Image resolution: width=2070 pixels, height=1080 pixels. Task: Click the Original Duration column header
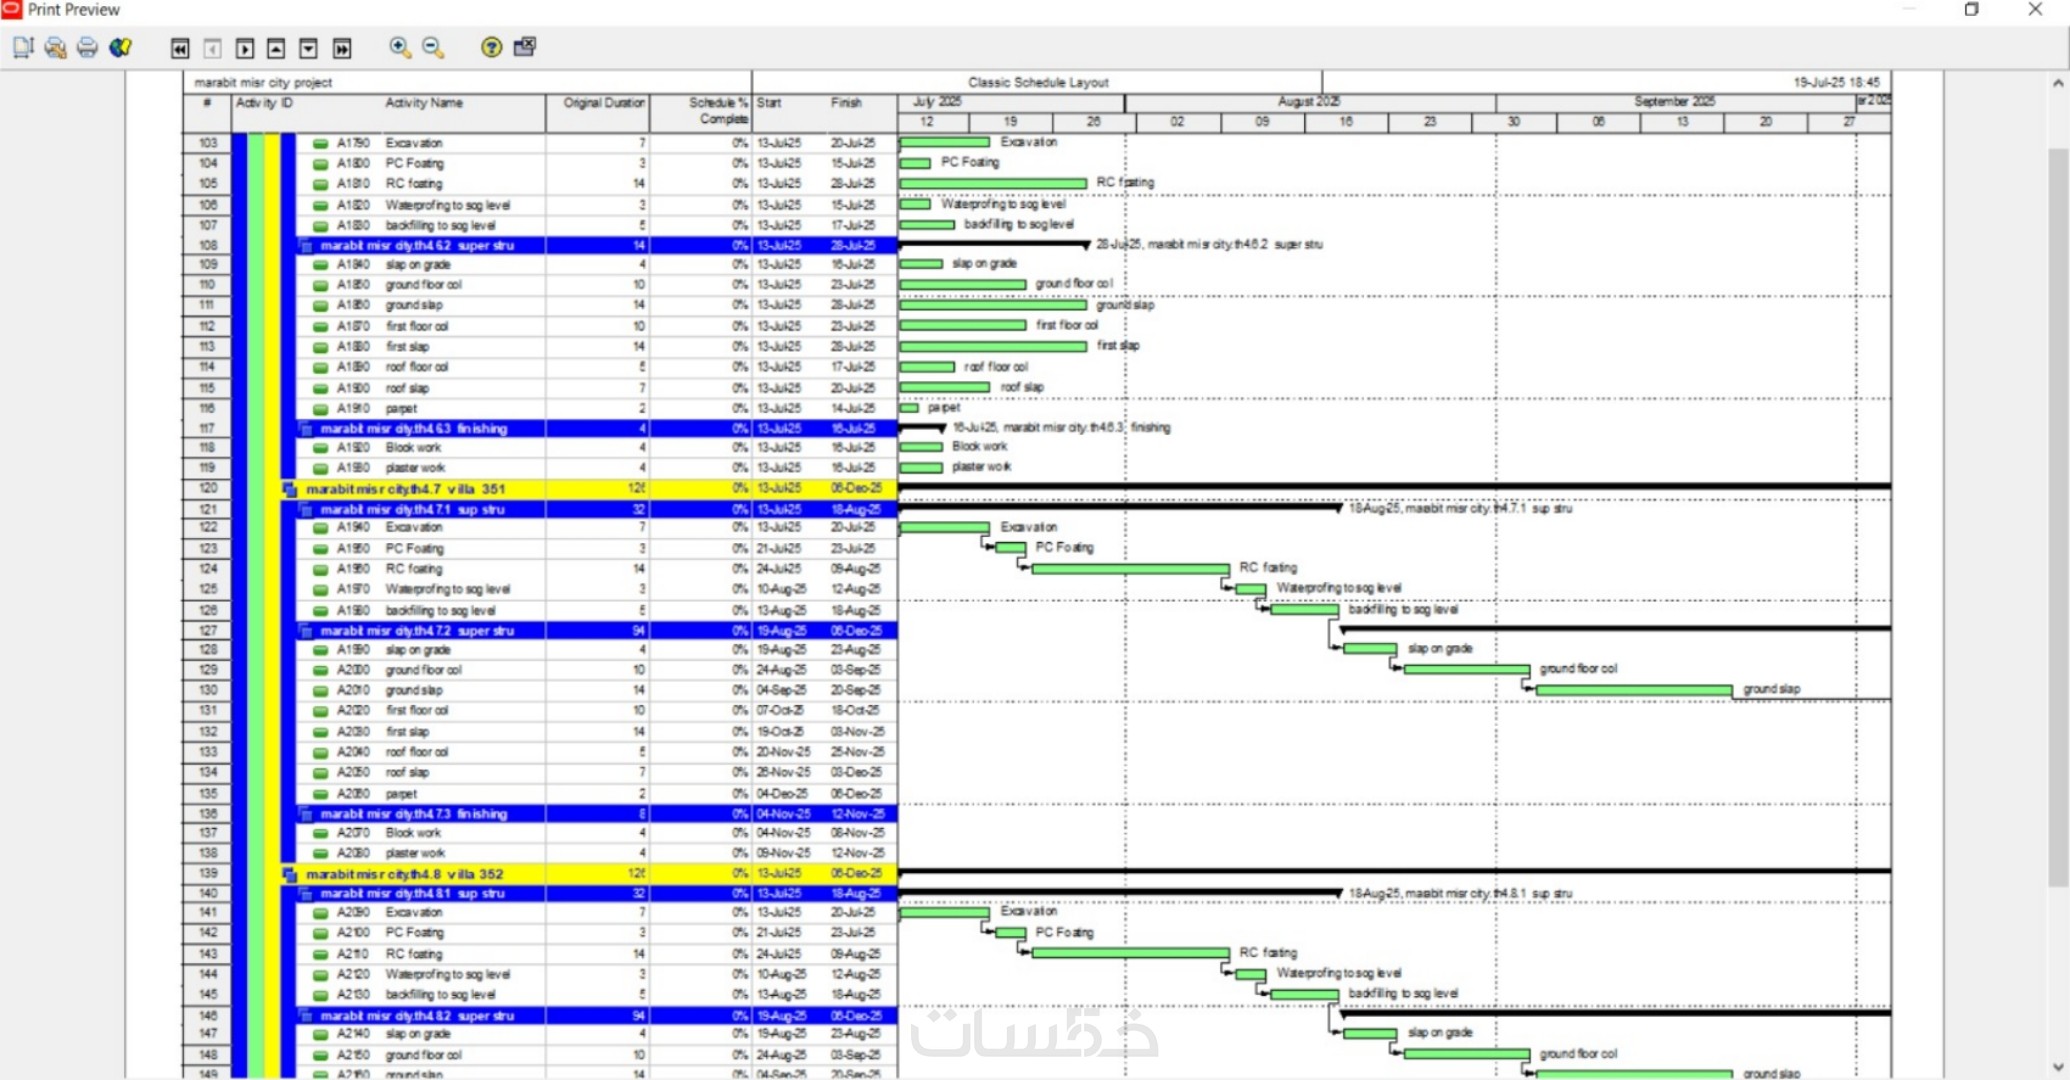pyautogui.click(x=603, y=103)
